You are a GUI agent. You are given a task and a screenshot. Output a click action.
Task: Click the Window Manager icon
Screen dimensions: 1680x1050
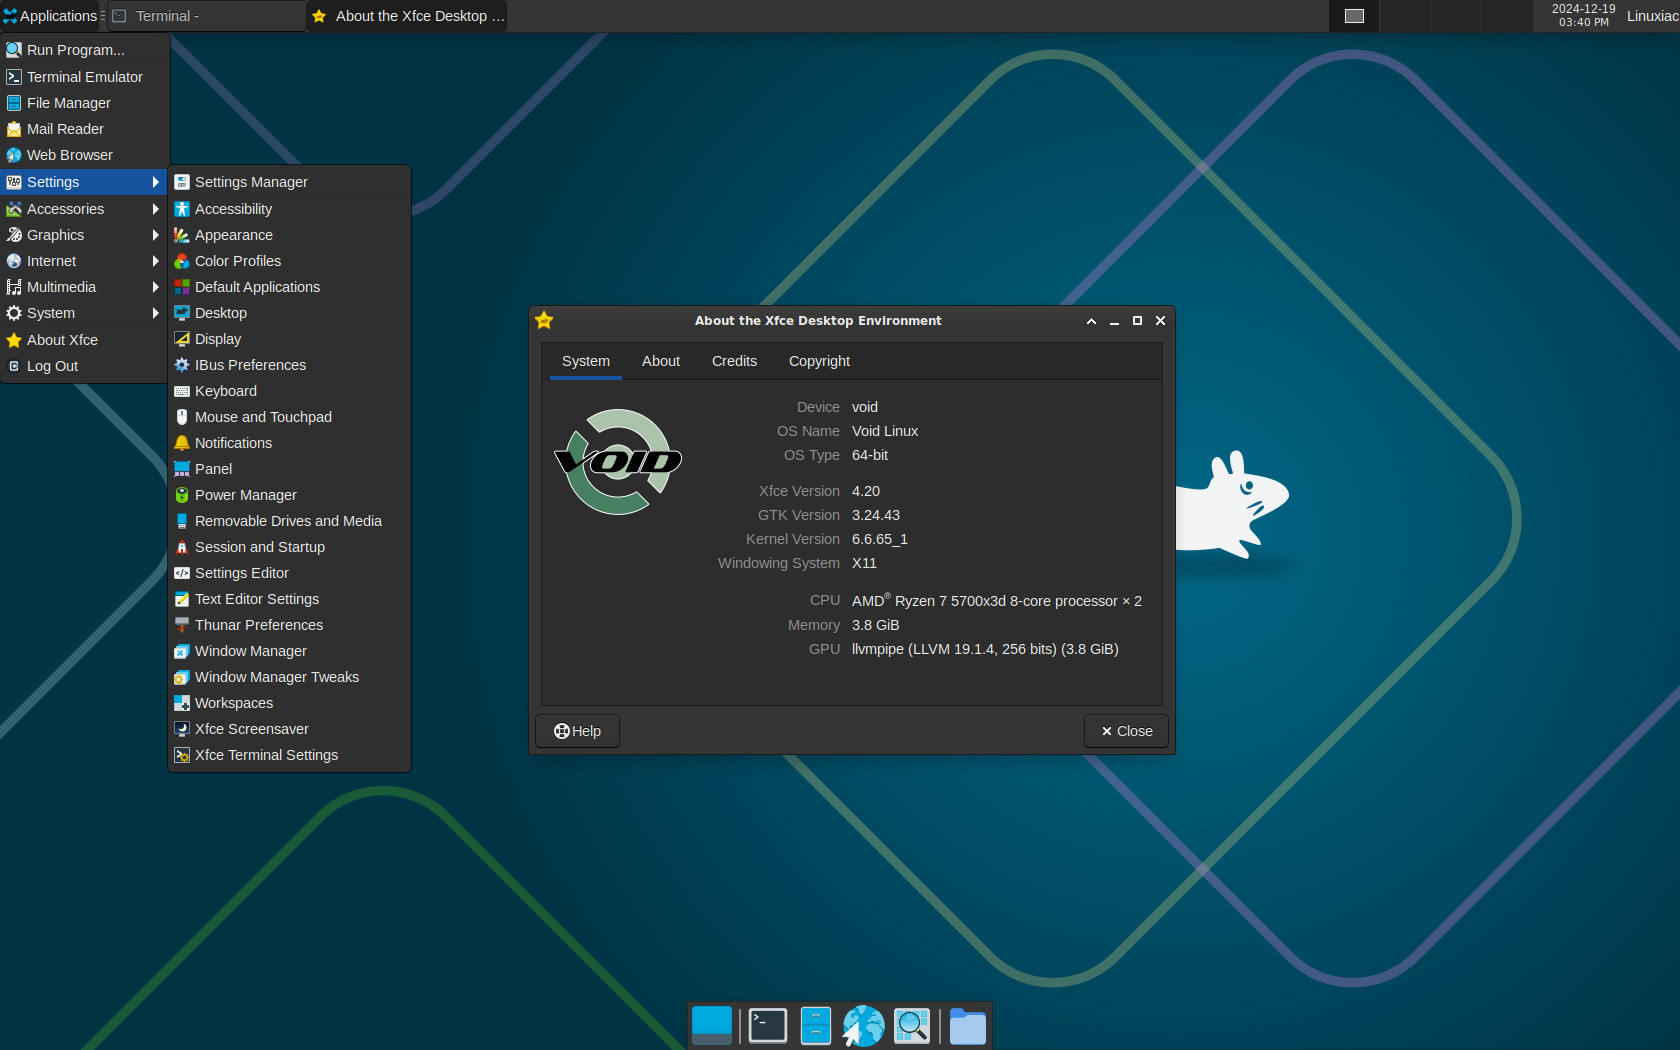pos(182,651)
